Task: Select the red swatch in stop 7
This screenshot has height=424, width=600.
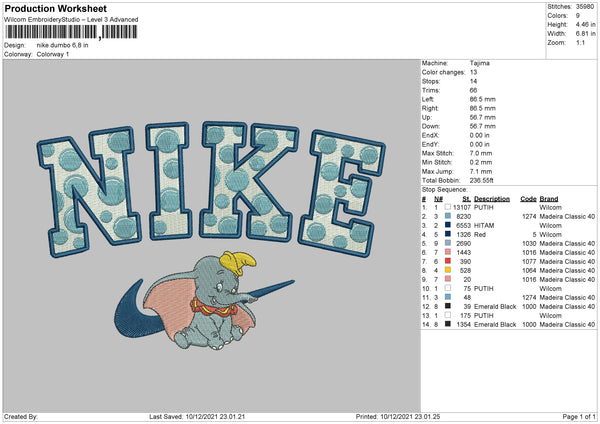Action: click(x=448, y=261)
